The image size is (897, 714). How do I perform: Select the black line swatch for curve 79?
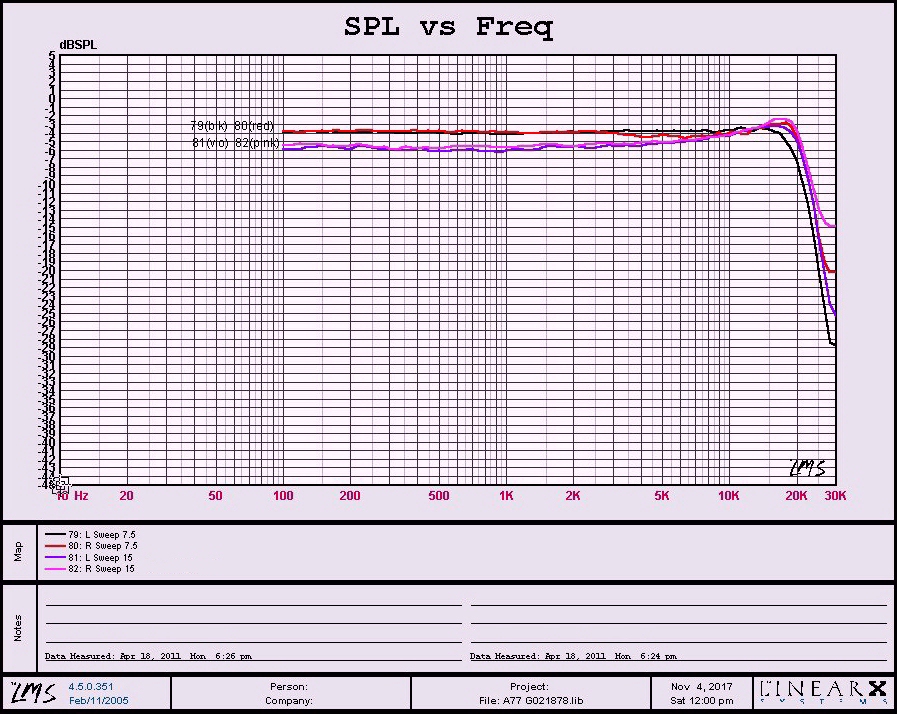54,535
